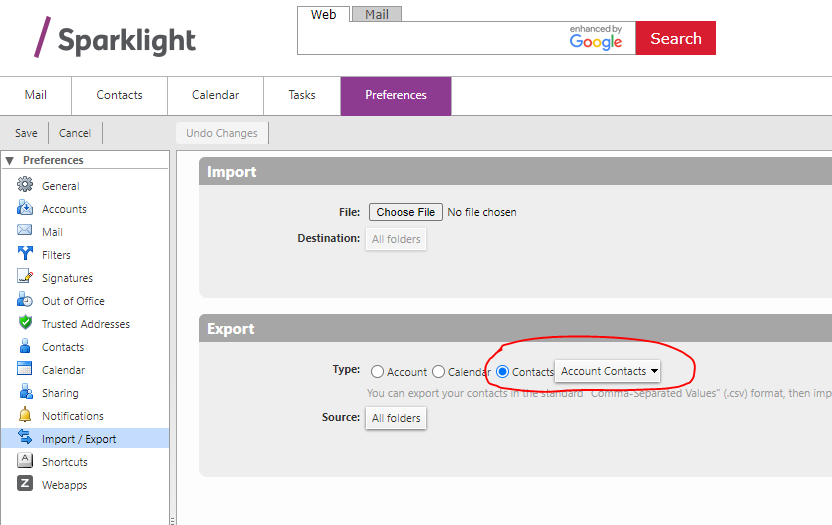The width and height of the screenshot is (832, 525).
Task: Click the Import / Export arrows icon
Action: click(25, 437)
